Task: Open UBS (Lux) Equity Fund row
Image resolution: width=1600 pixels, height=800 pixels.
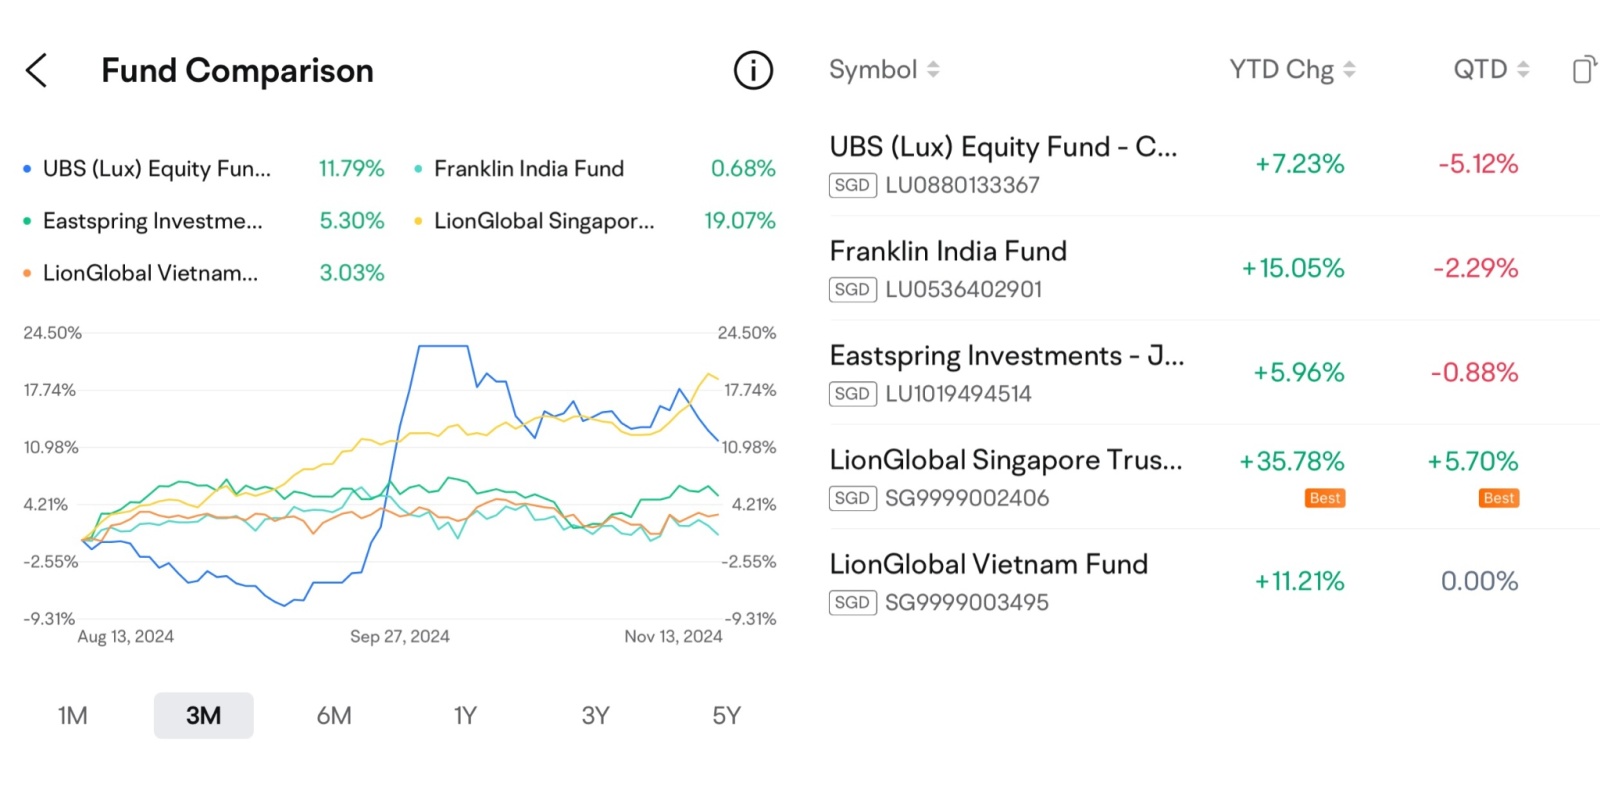Action: 1214,164
